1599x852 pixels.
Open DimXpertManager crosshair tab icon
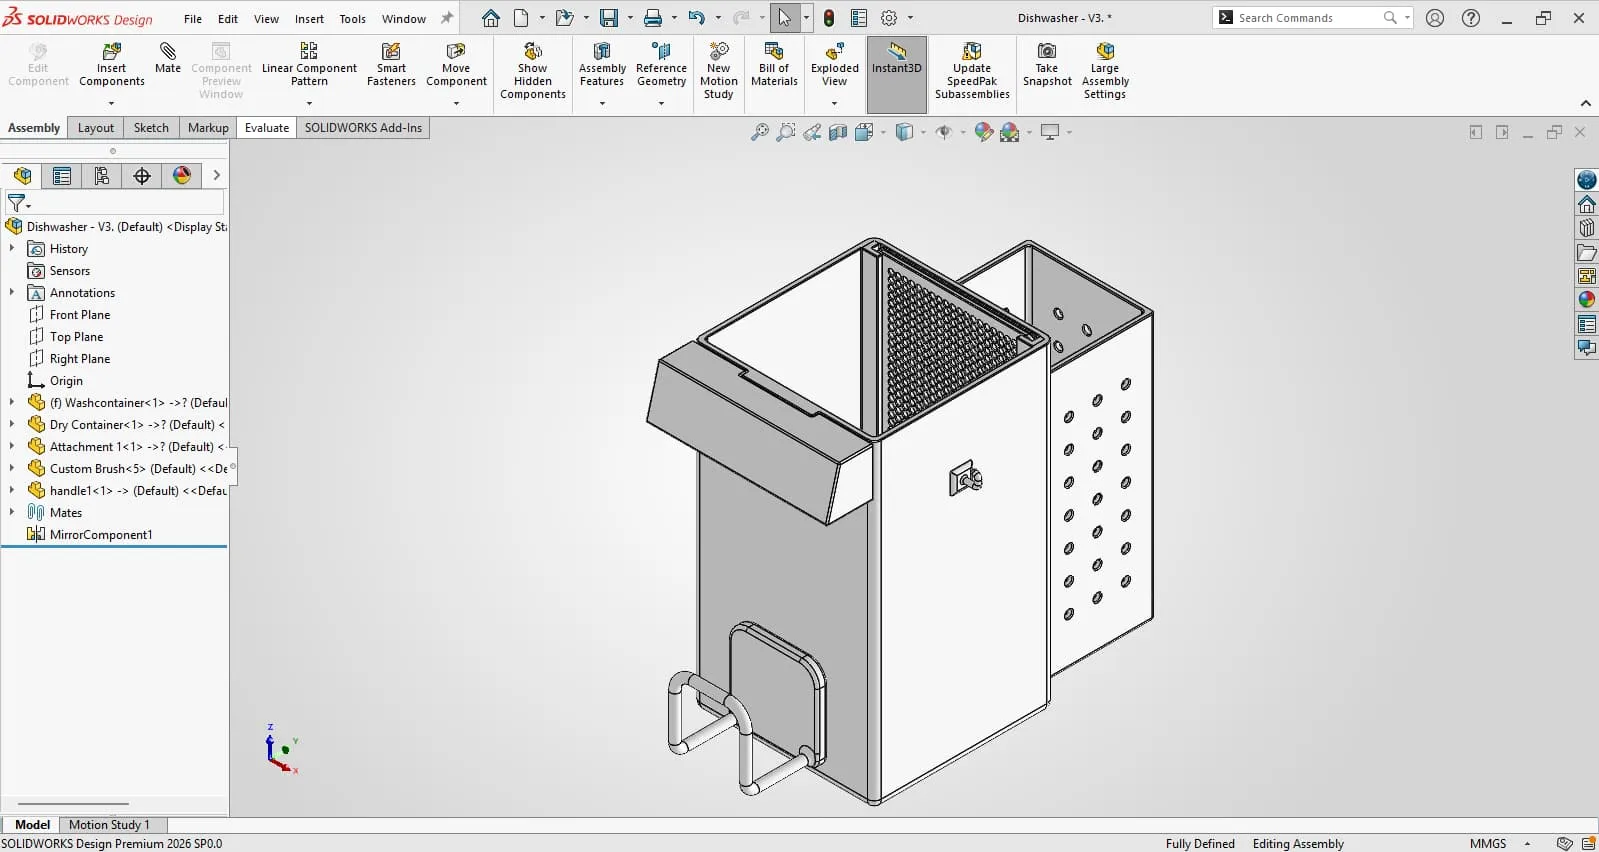(x=142, y=176)
